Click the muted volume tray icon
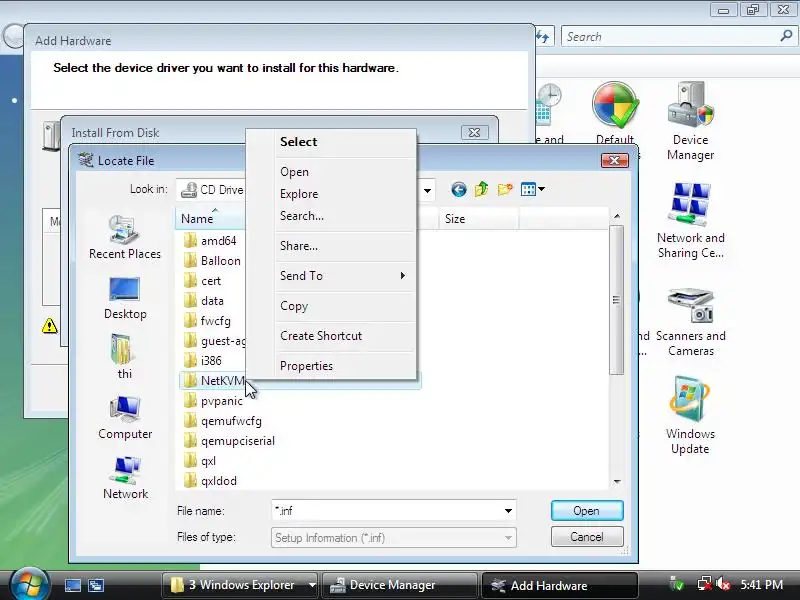The height and width of the screenshot is (600, 800). 723,585
